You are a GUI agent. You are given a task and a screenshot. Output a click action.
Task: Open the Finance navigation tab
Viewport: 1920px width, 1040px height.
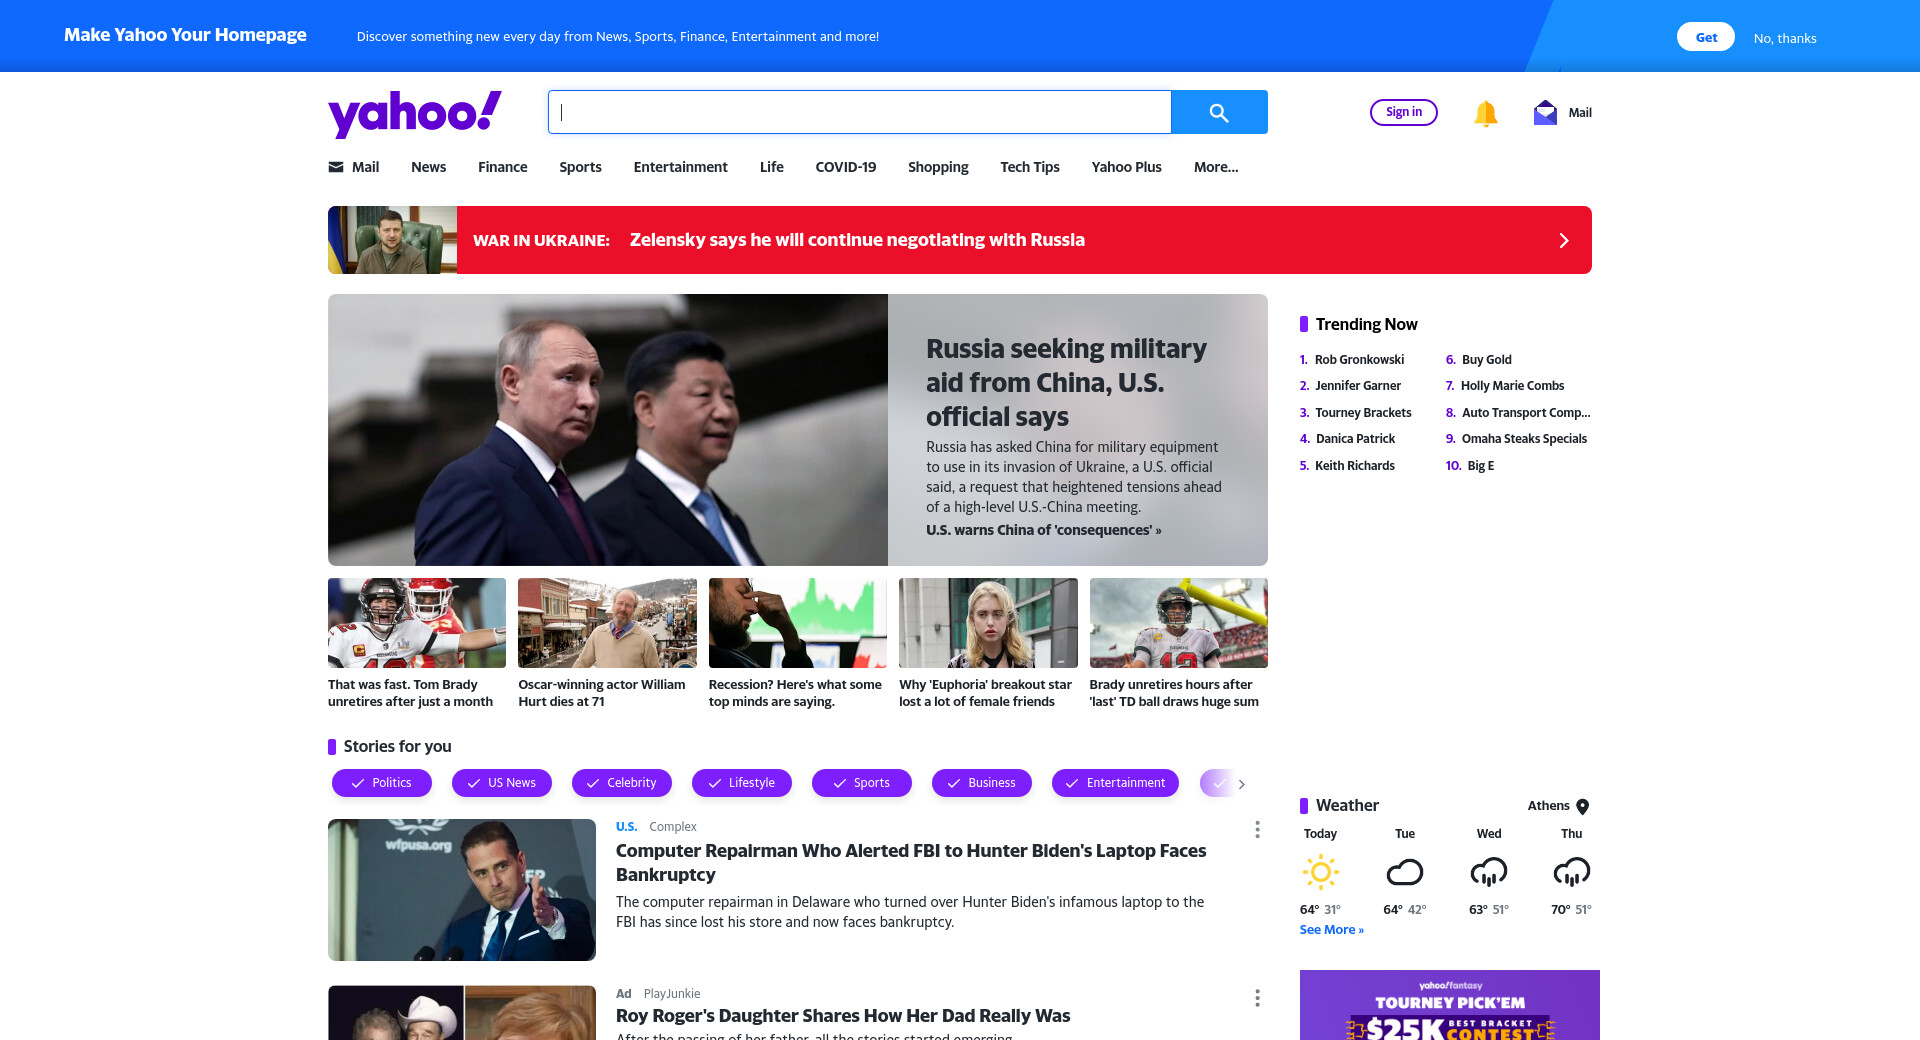[x=502, y=167]
